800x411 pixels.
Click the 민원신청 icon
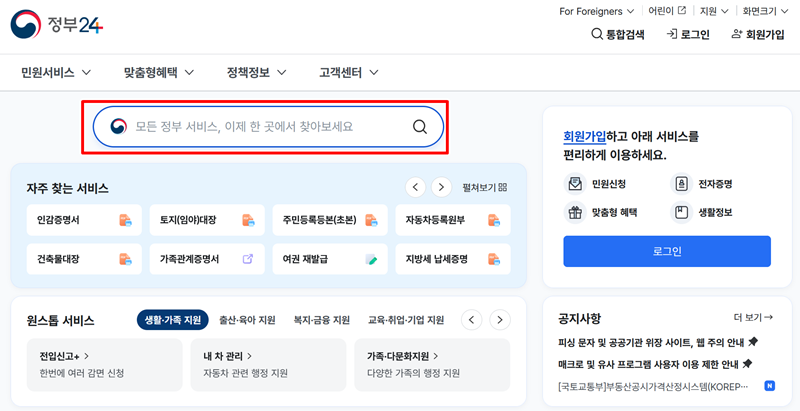coord(576,184)
